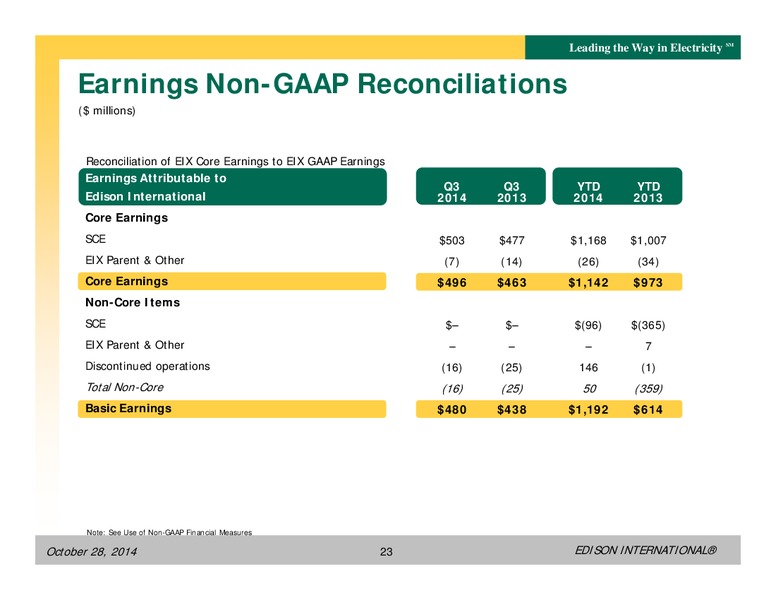Image resolution: width=776 pixels, height=600 pixels.
Task: Click 'EIX Parent & Other' under Non-Core Items
Action: tap(135, 345)
